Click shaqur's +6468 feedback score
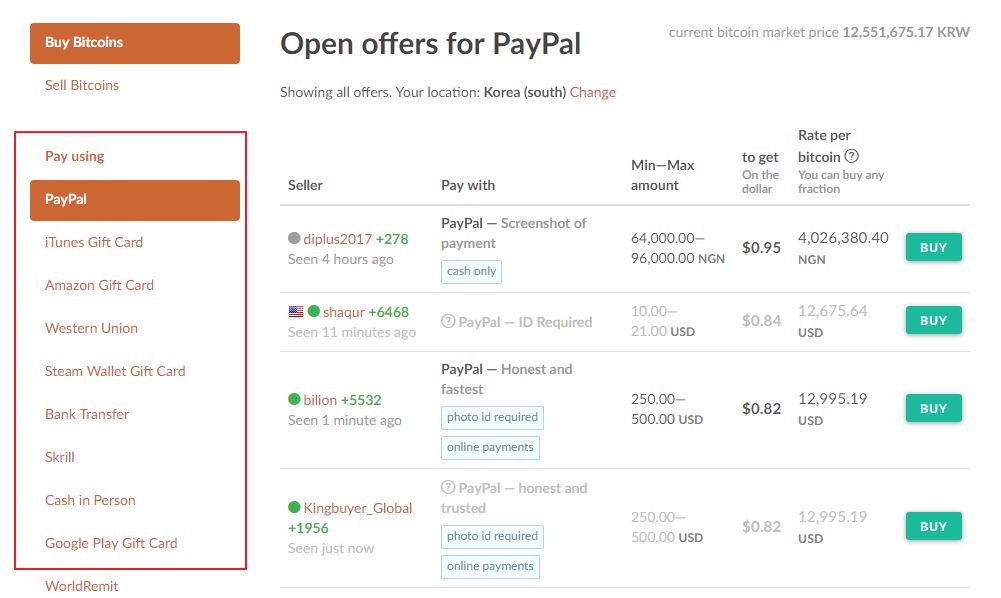Viewport: 1001px width, 598px height. (388, 312)
